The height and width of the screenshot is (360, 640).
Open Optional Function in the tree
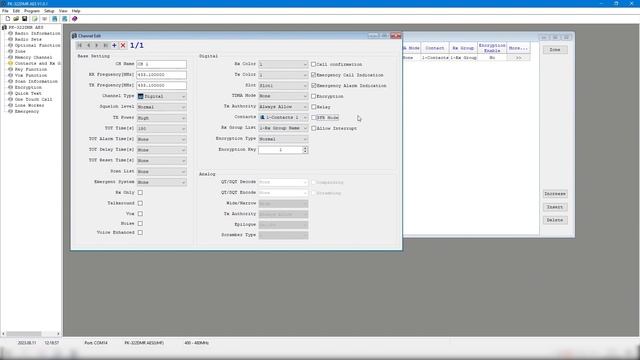tap(37, 45)
